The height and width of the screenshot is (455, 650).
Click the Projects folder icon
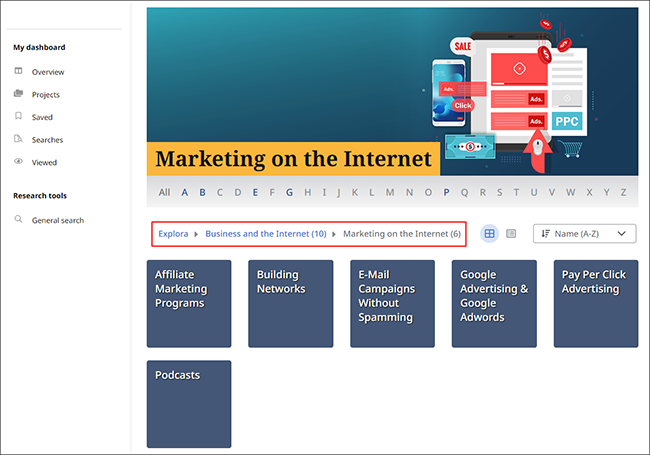tap(18, 93)
